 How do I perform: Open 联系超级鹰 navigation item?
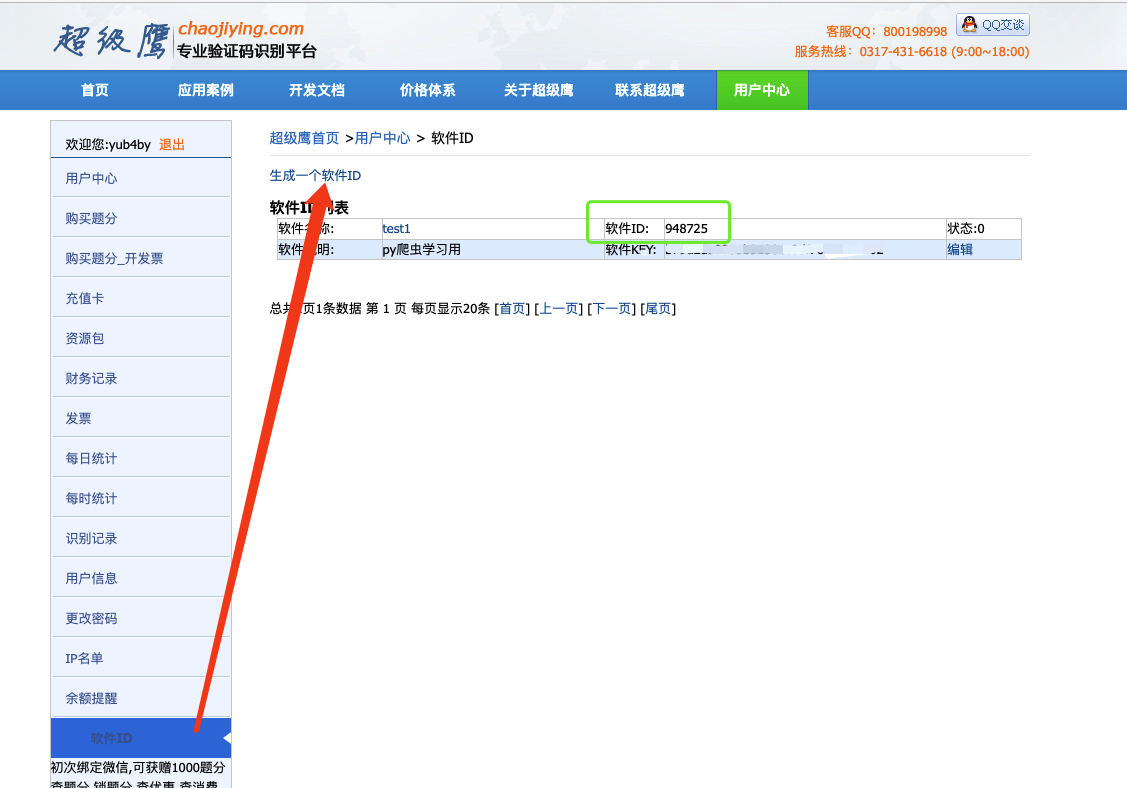tap(650, 90)
